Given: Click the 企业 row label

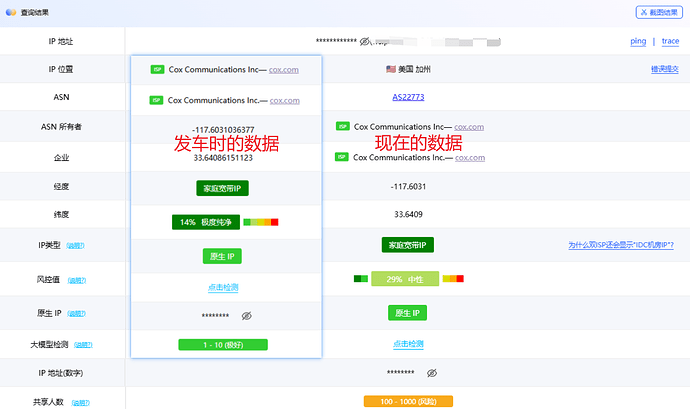Looking at the screenshot, I should point(61,158).
